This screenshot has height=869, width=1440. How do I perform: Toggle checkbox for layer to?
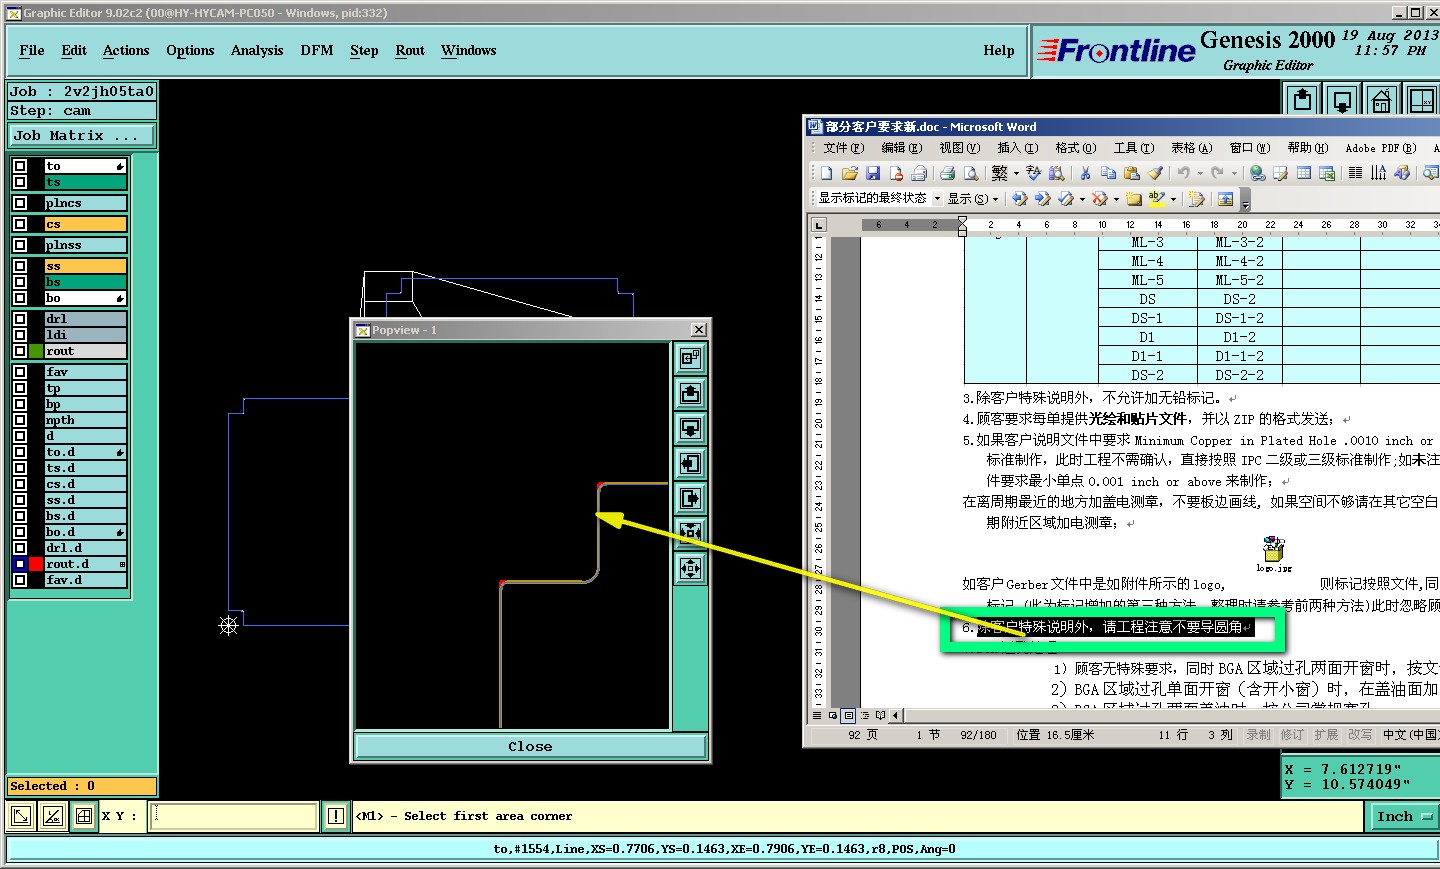pyautogui.click(x=20, y=166)
